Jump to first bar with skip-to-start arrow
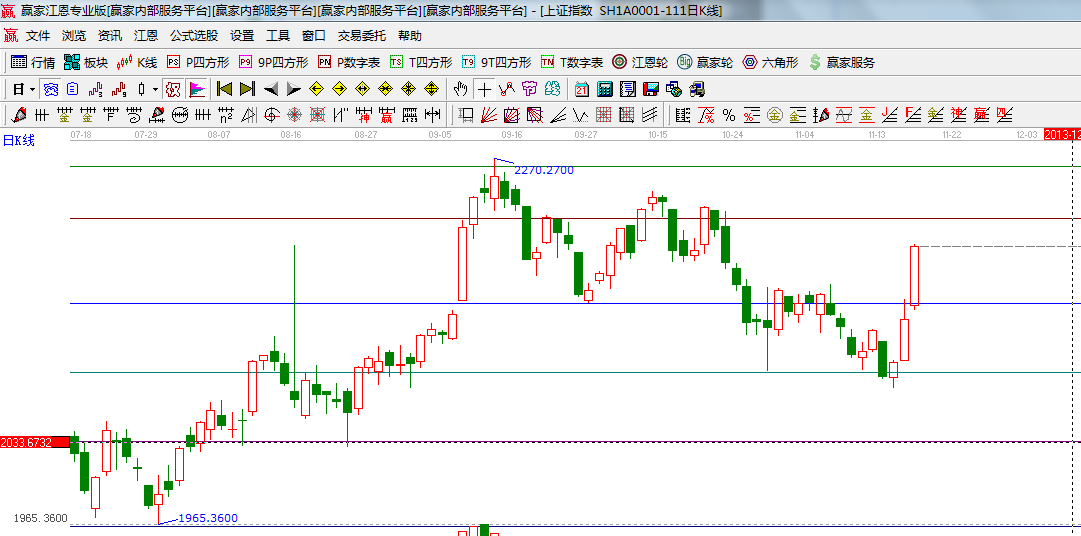This screenshot has width=1081, height=536. (x=224, y=89)
